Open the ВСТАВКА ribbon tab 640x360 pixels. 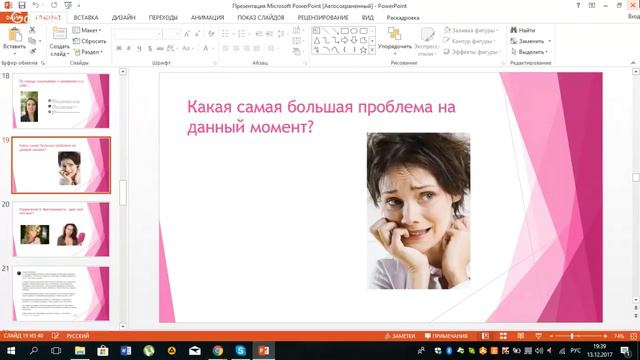tap(86, 18)
